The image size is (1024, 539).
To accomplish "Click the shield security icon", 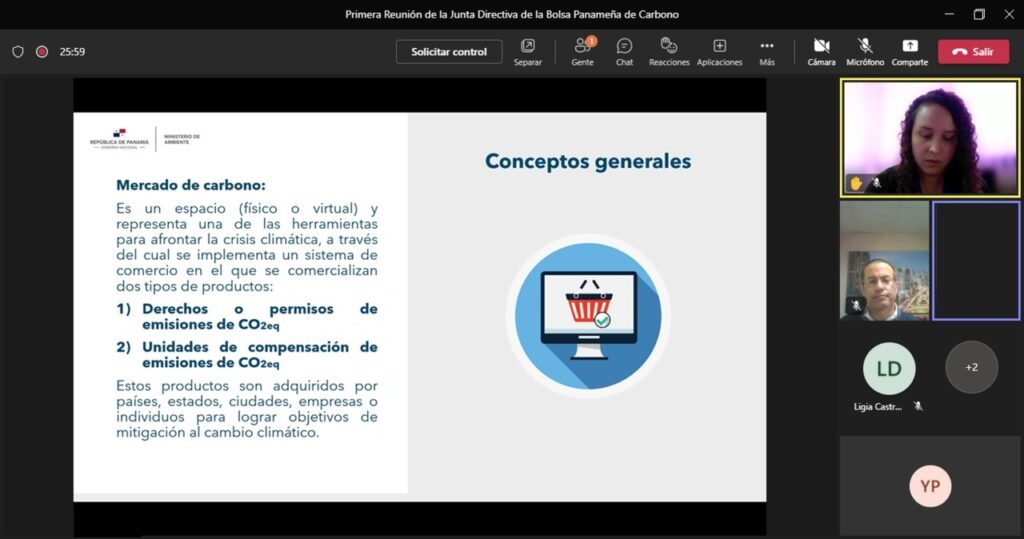I will 18,52.
